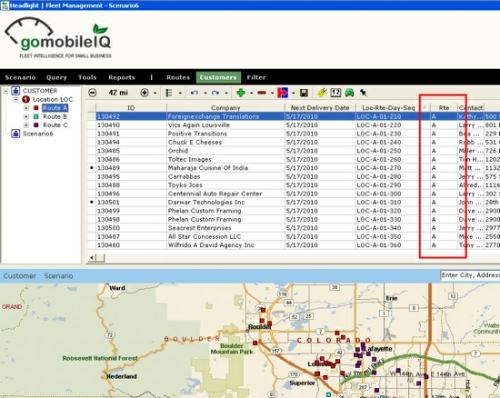Click the Enter City, Address search field
This screenshot has width=500, height=398.
470,275
